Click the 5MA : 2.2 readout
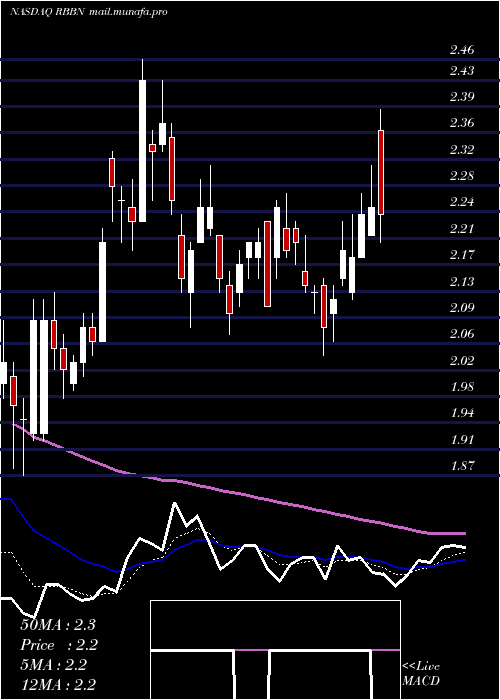 [54, 665]
